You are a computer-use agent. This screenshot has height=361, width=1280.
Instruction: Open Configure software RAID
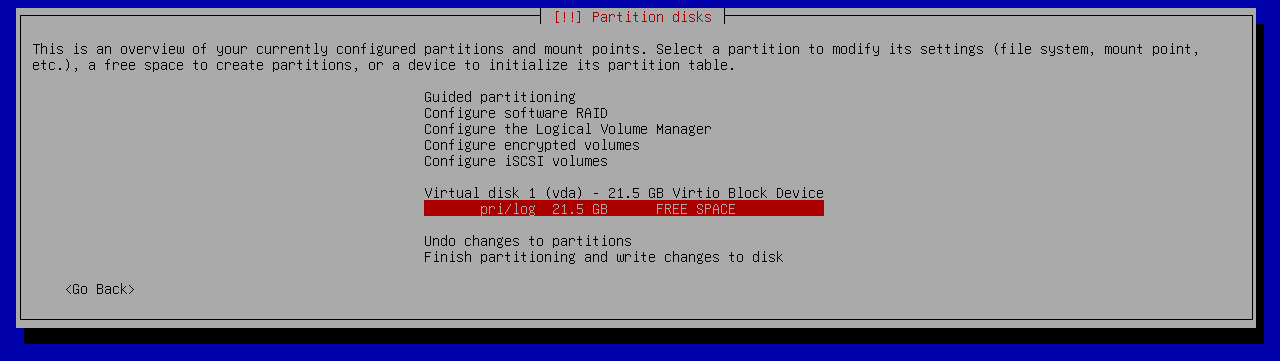tap(516, 113)
